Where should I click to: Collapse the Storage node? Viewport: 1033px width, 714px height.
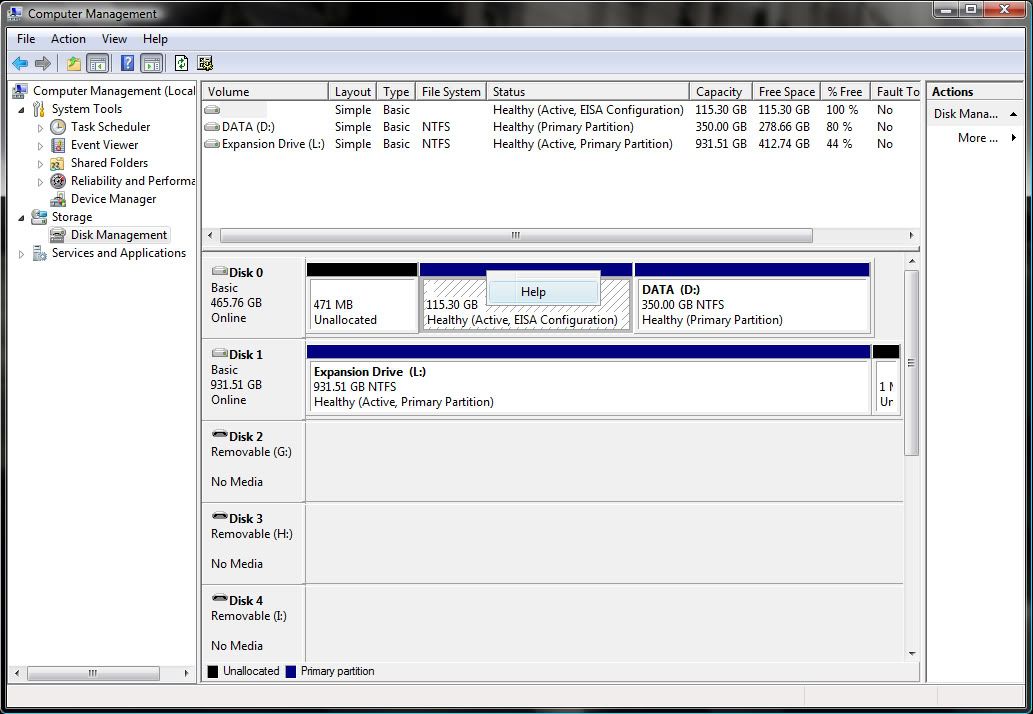pos(21,217)
